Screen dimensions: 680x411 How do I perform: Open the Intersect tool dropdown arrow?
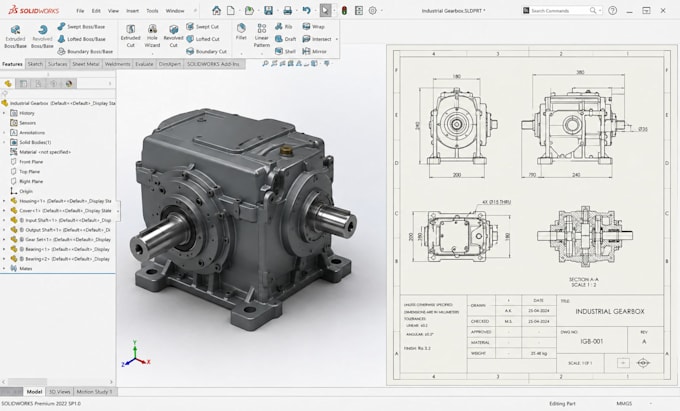337,39
